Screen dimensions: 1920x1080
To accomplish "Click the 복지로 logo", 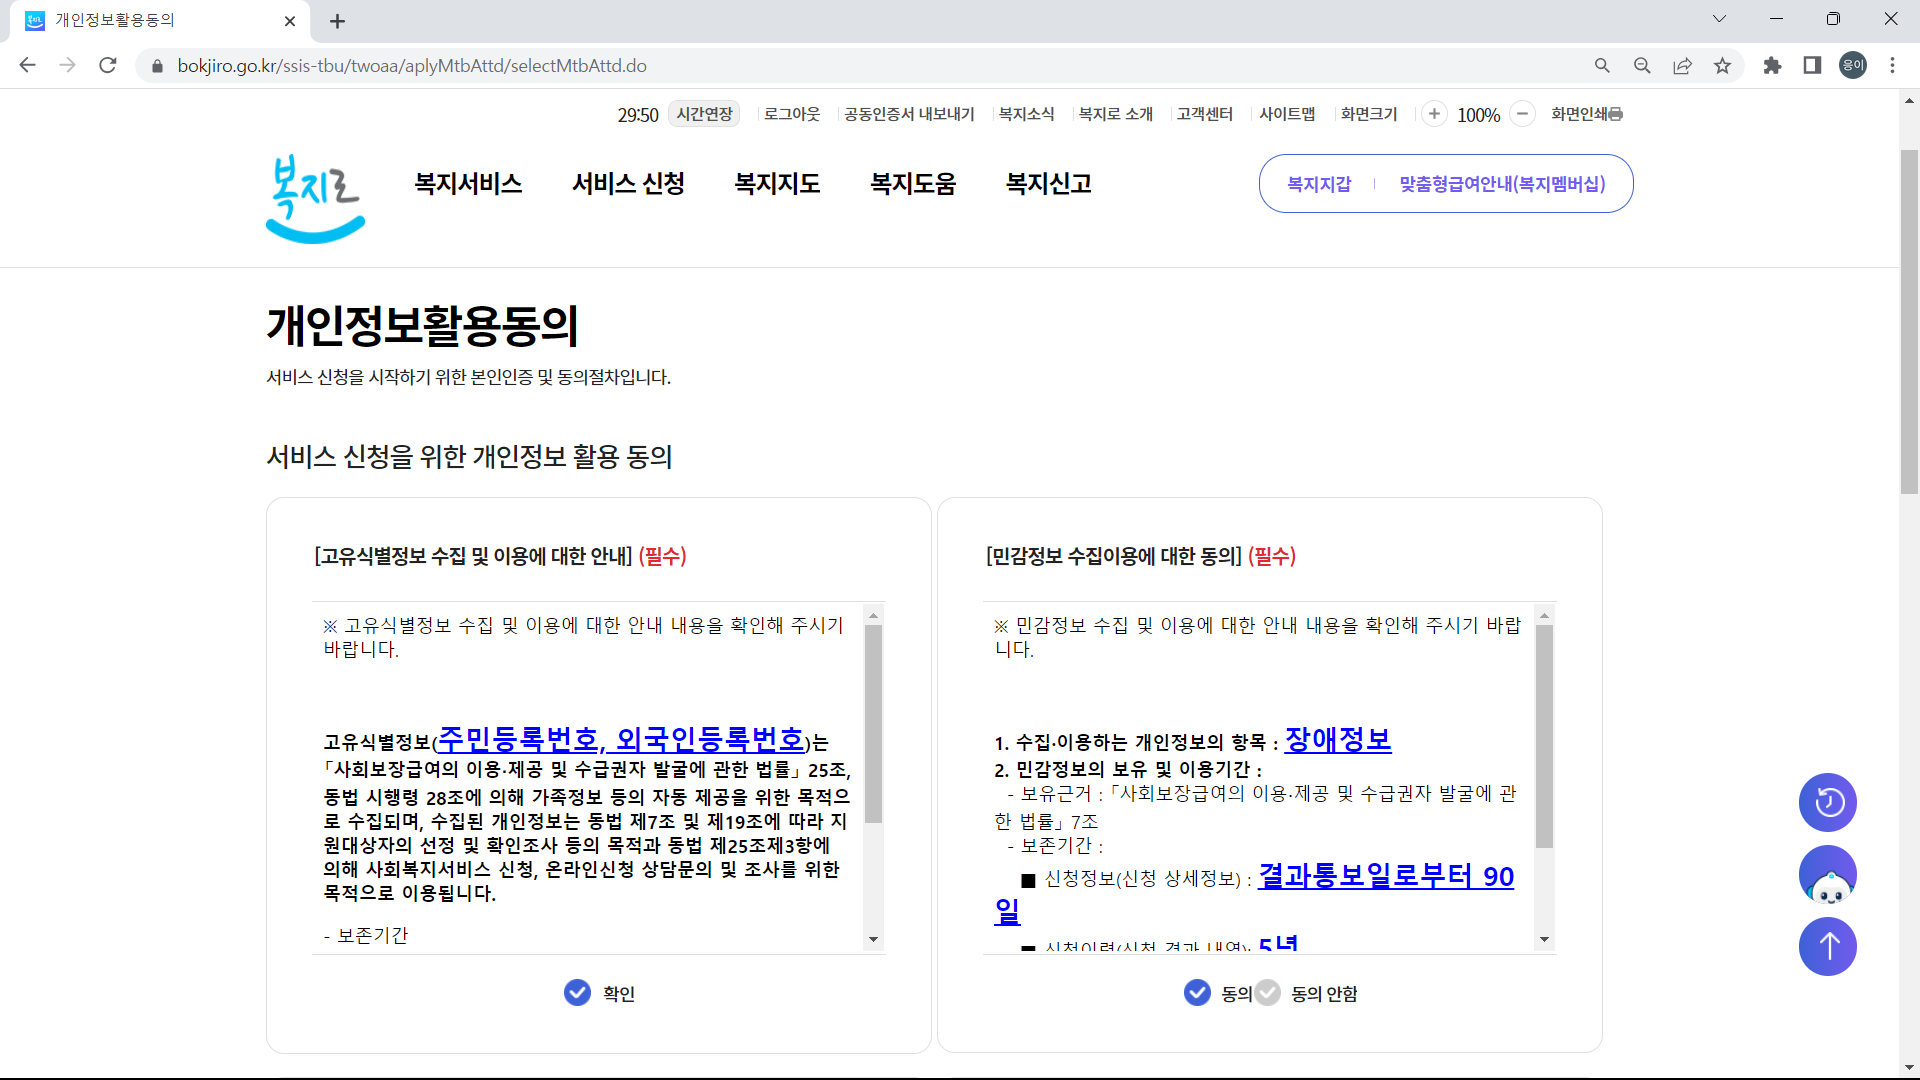I will click(x=314, y=197).
